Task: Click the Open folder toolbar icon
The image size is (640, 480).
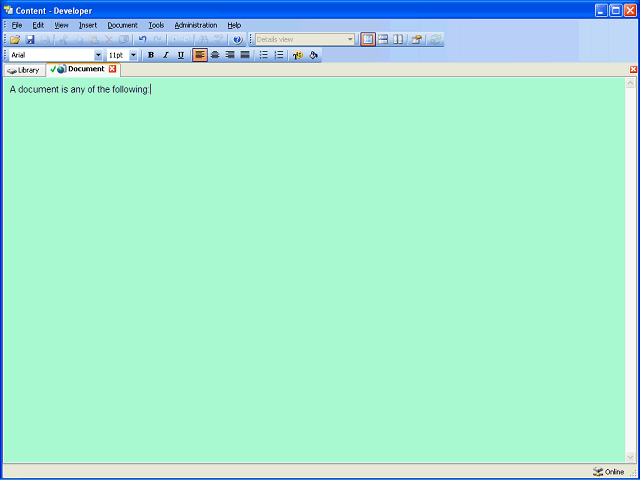Action: (x=15, y=40)
